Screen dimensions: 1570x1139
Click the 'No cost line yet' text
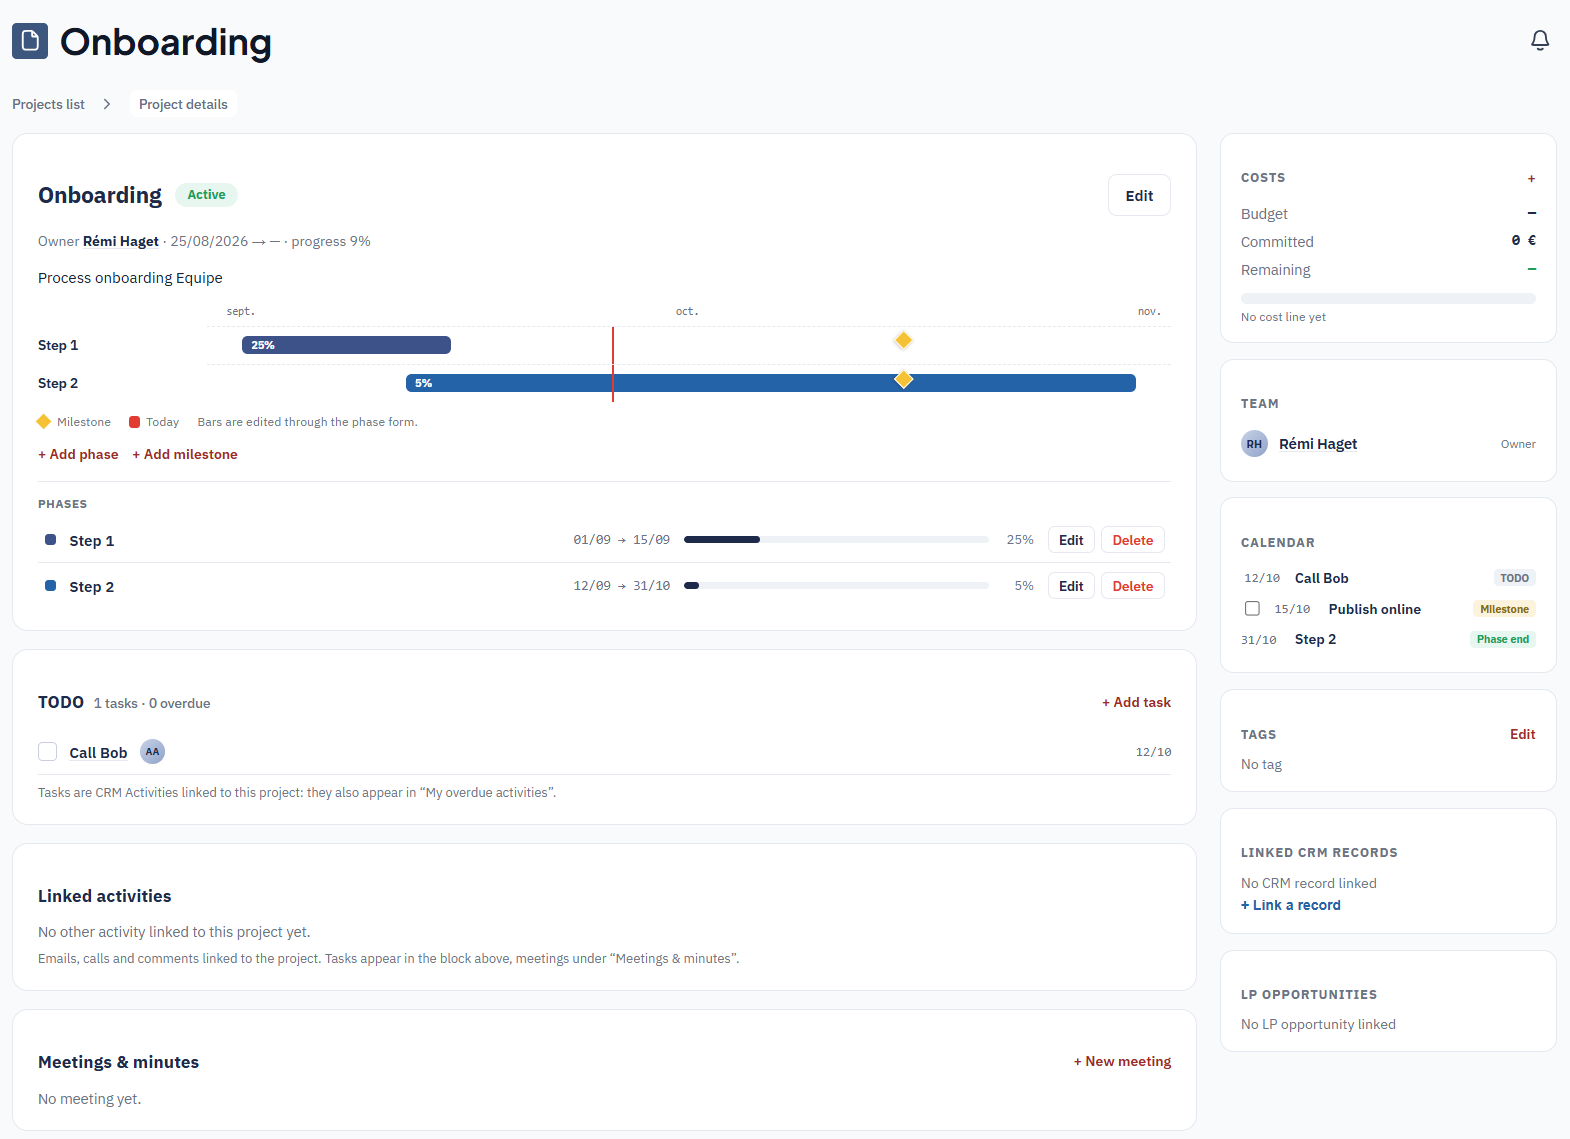[1283, 317]
